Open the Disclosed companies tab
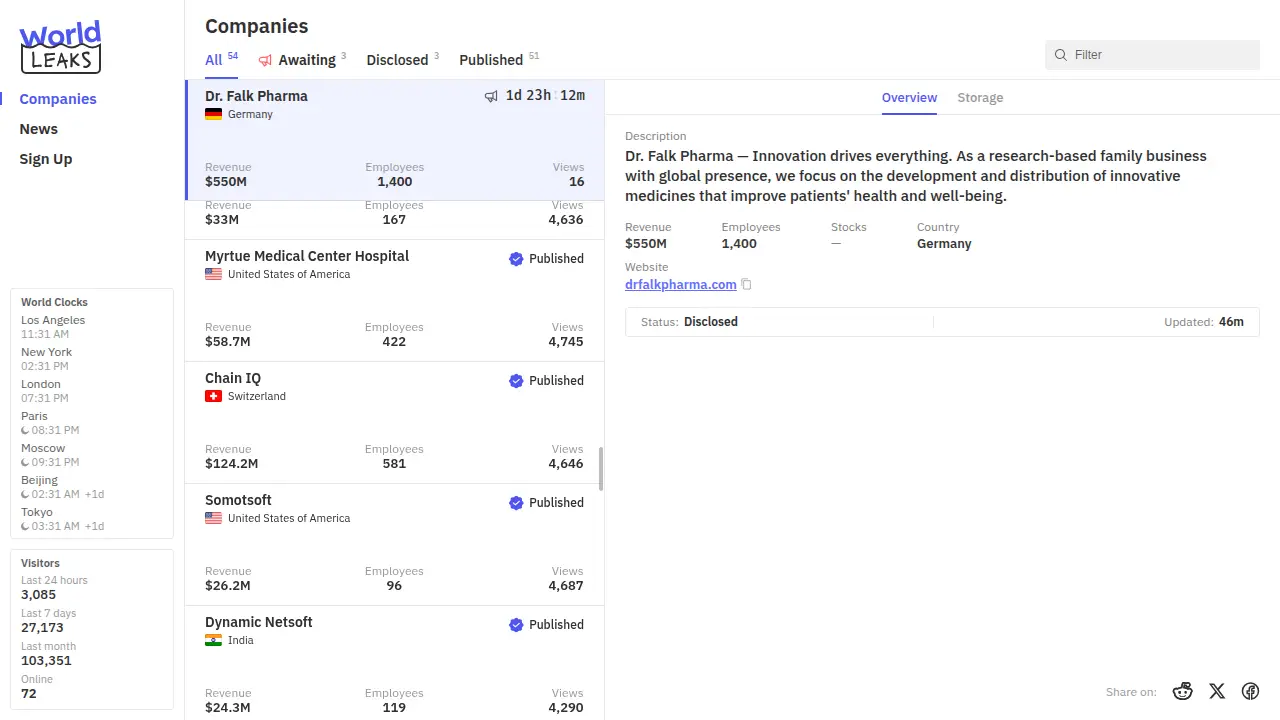 [397, 60]
